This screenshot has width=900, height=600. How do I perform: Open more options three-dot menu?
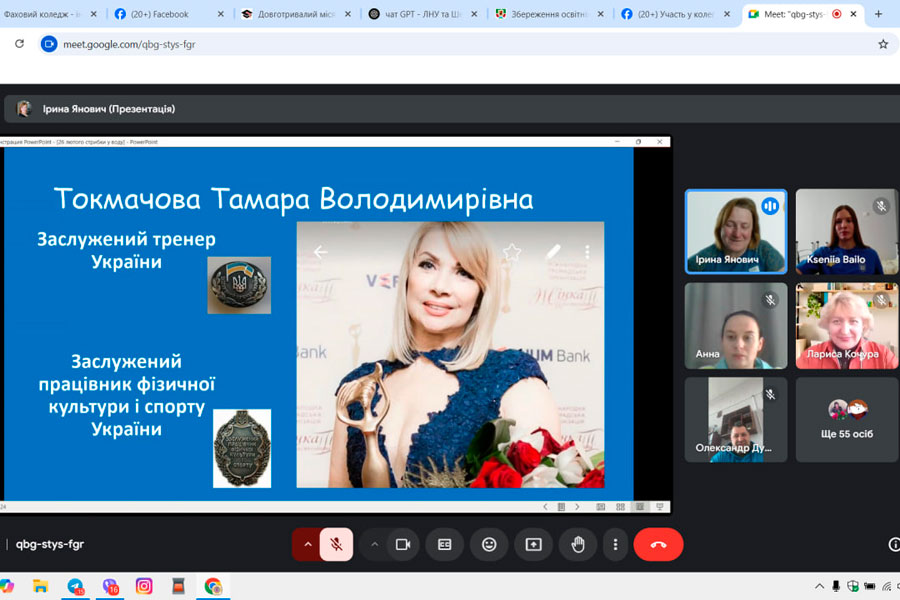point(615,544)
